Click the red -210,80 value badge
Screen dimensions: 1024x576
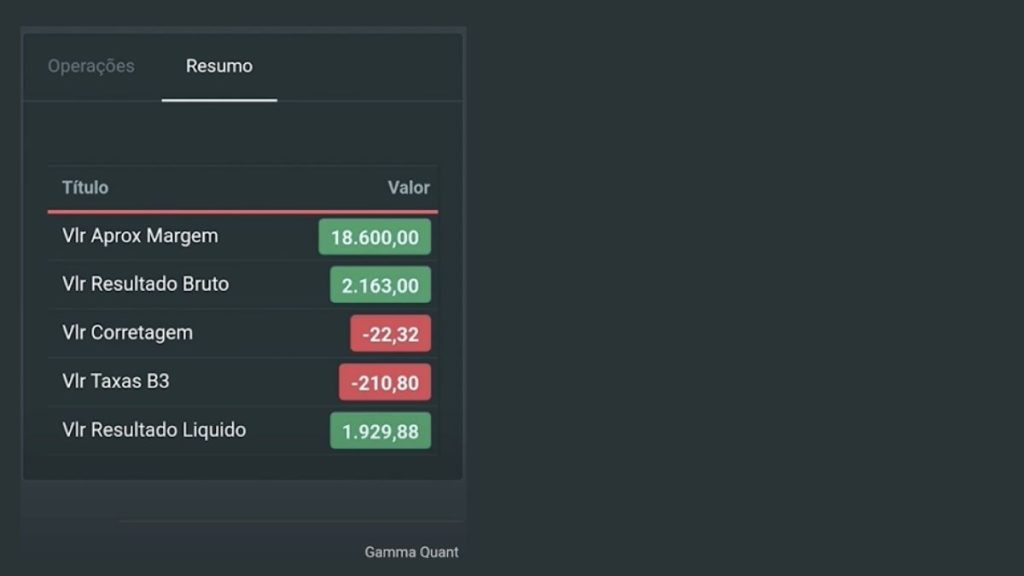click(385, 382)
